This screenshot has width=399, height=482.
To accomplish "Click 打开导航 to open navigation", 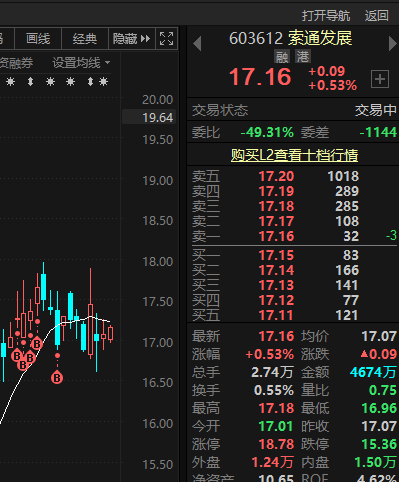I will (326, 16).
